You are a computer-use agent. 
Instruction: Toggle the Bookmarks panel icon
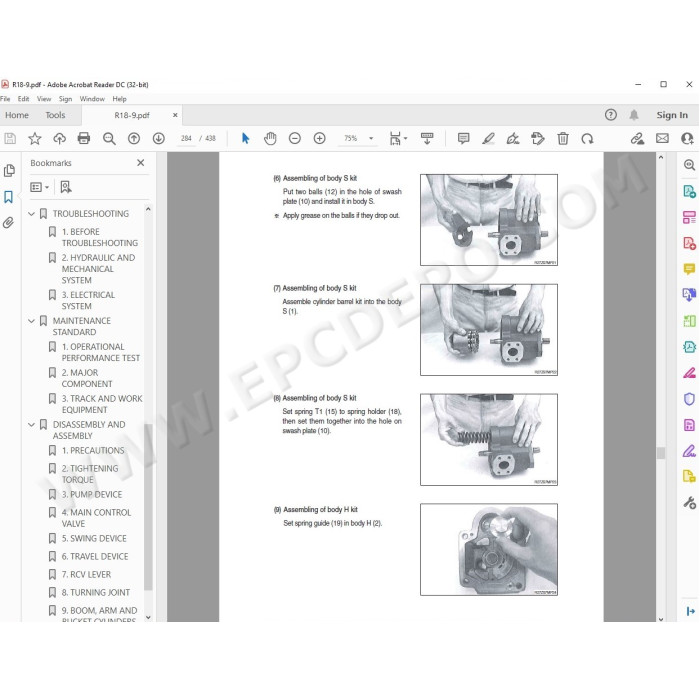click(8, 197)
